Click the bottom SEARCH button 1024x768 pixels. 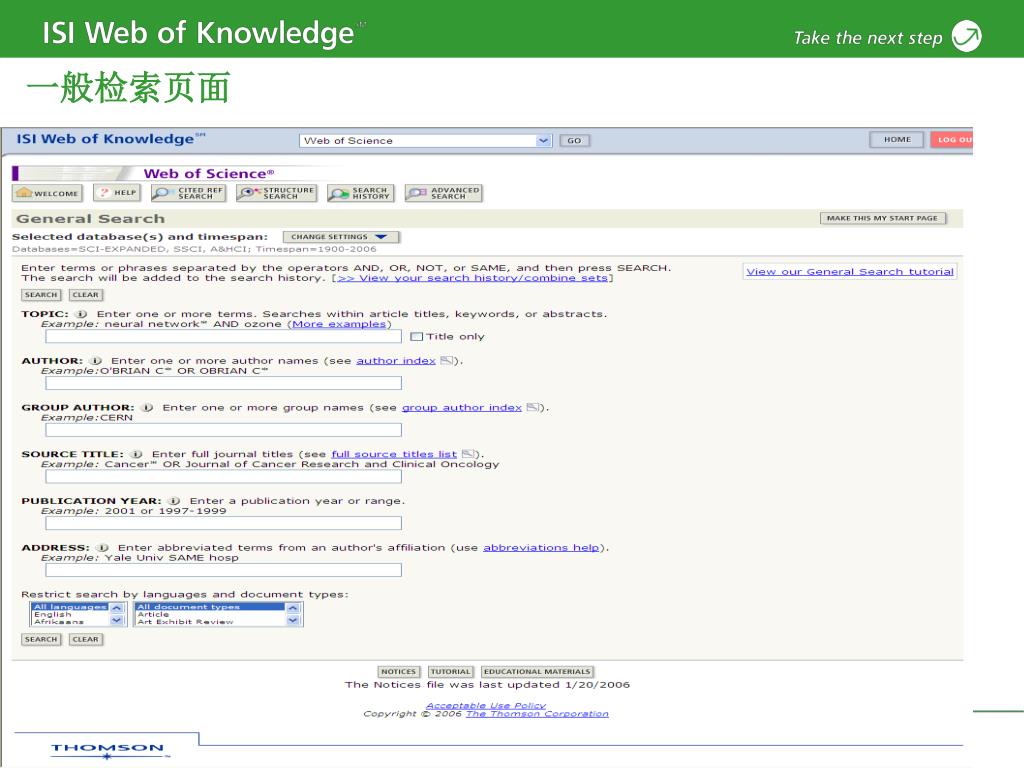click(x=41, y=639)
